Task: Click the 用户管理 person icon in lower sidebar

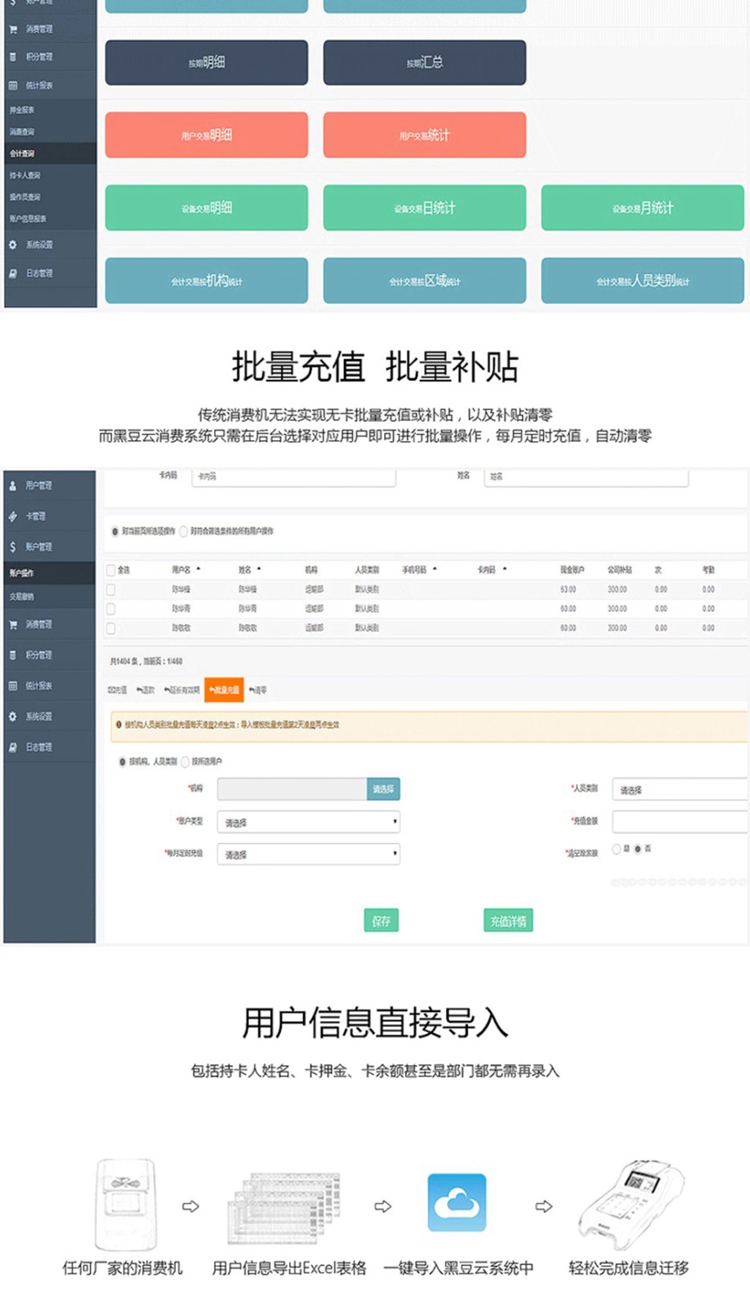Action: tap(13, 485)
